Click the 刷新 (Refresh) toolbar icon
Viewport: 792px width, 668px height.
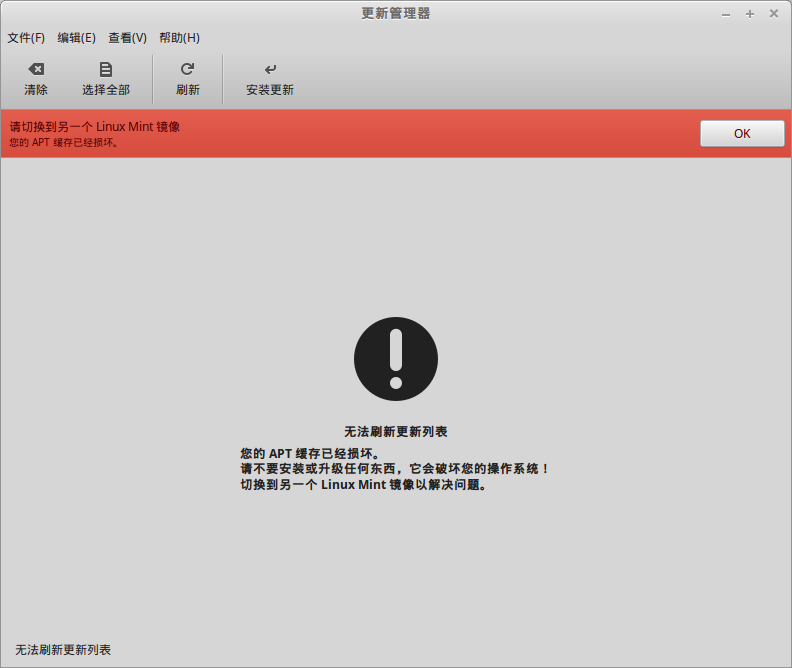pos(187,69)
